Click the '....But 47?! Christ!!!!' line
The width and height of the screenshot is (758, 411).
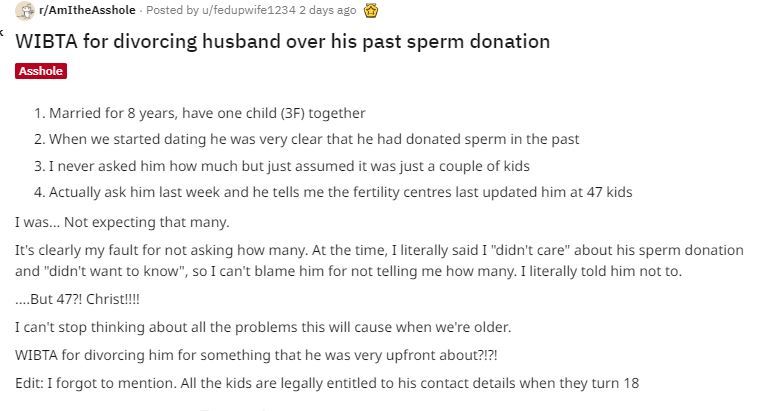click(77, 299)
